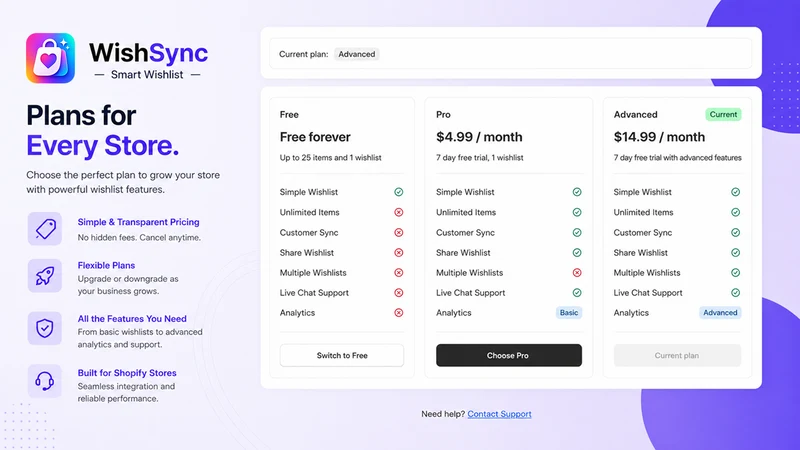Viewport: 800px width, 450px height.
Task: Click the Pro plan Share Wishlist check icon
Action: coord(577,253)
